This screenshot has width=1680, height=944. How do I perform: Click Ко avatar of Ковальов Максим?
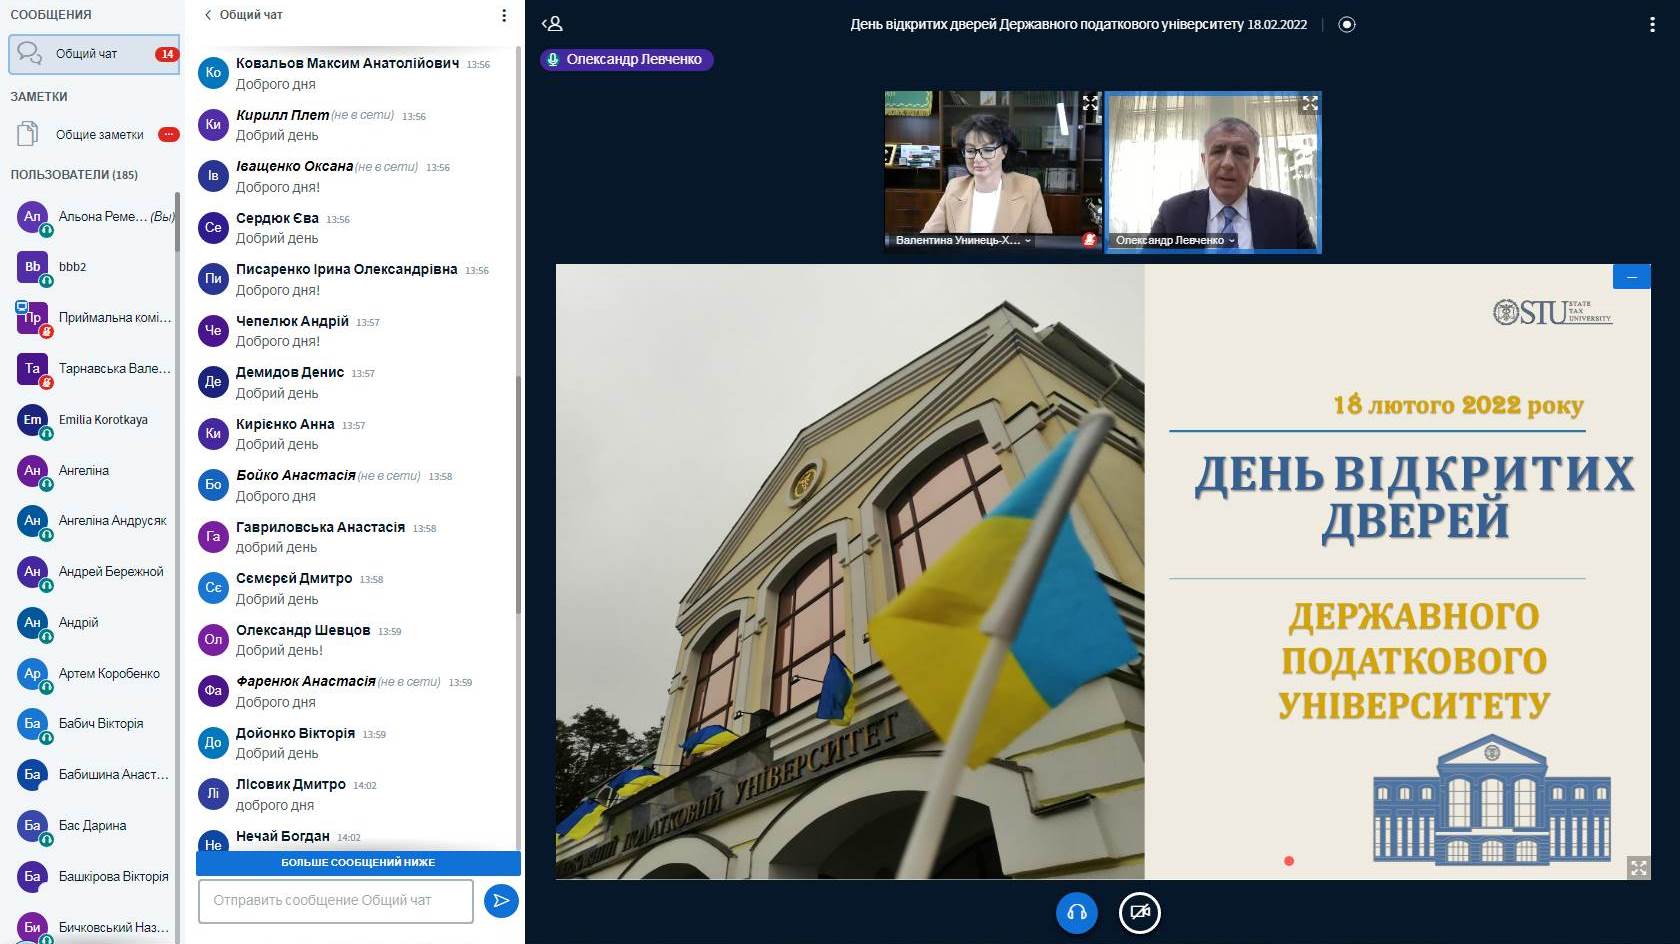213,72
